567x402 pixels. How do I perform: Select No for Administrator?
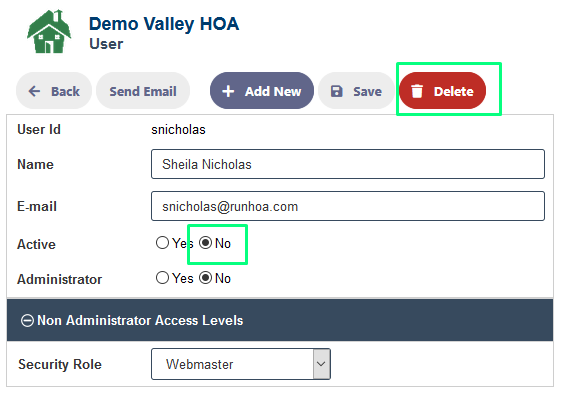click(x=205, y=278)
